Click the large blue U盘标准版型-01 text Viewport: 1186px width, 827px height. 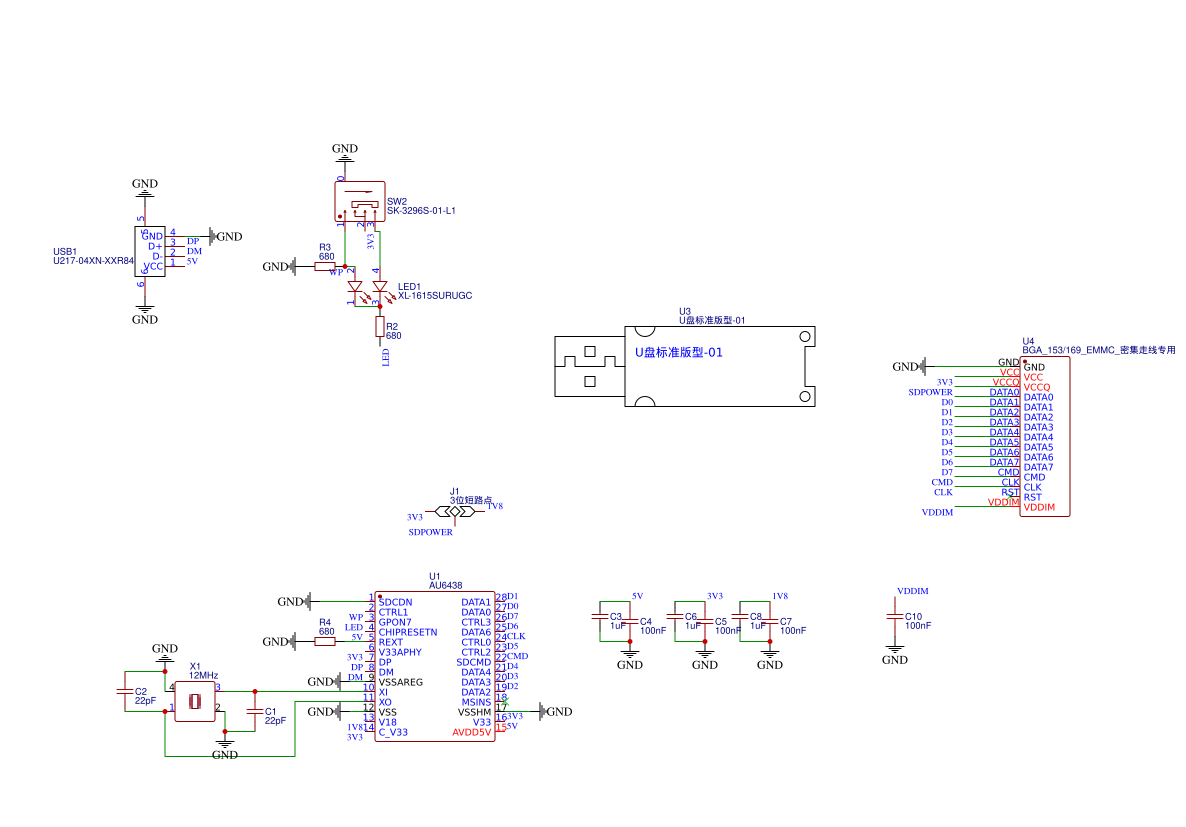pyautogui.click(x=678, y=352)
